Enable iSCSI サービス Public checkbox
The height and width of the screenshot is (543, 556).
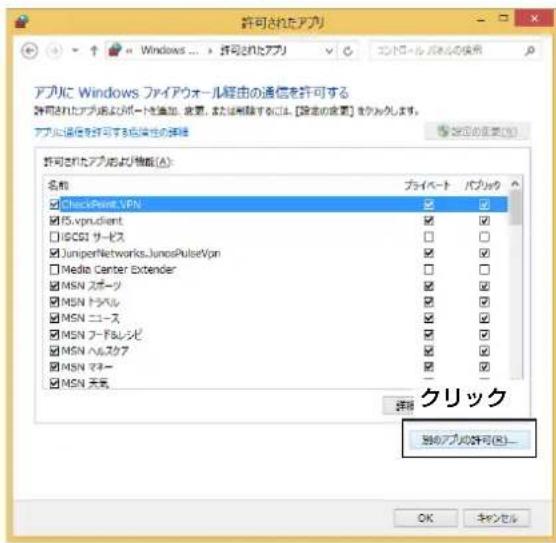pyautogui.click(x=484, y=237)
